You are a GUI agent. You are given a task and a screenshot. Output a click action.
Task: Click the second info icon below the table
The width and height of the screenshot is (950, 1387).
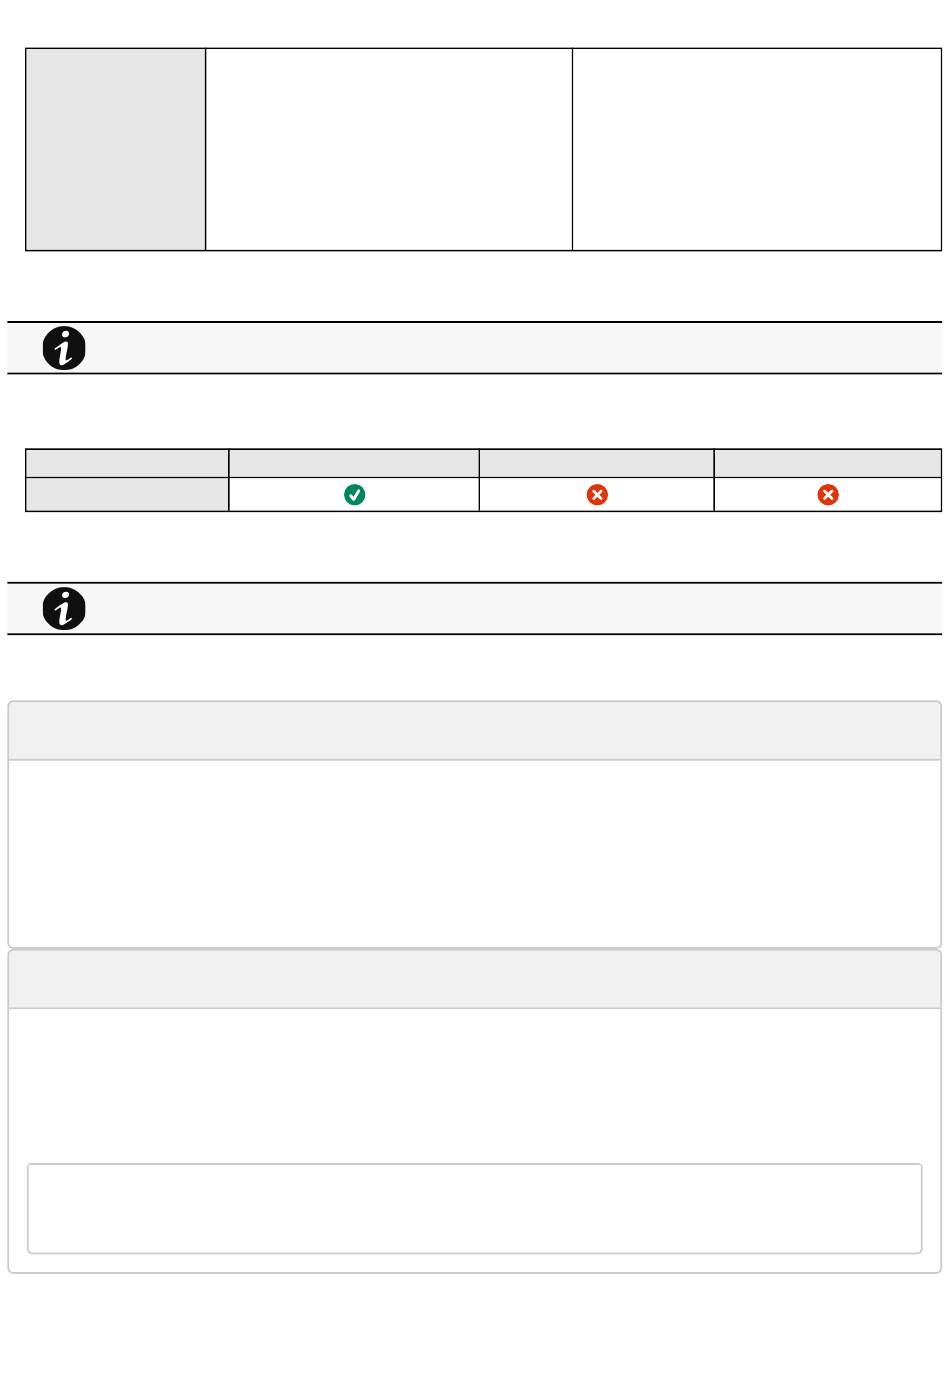pos(64,608)
